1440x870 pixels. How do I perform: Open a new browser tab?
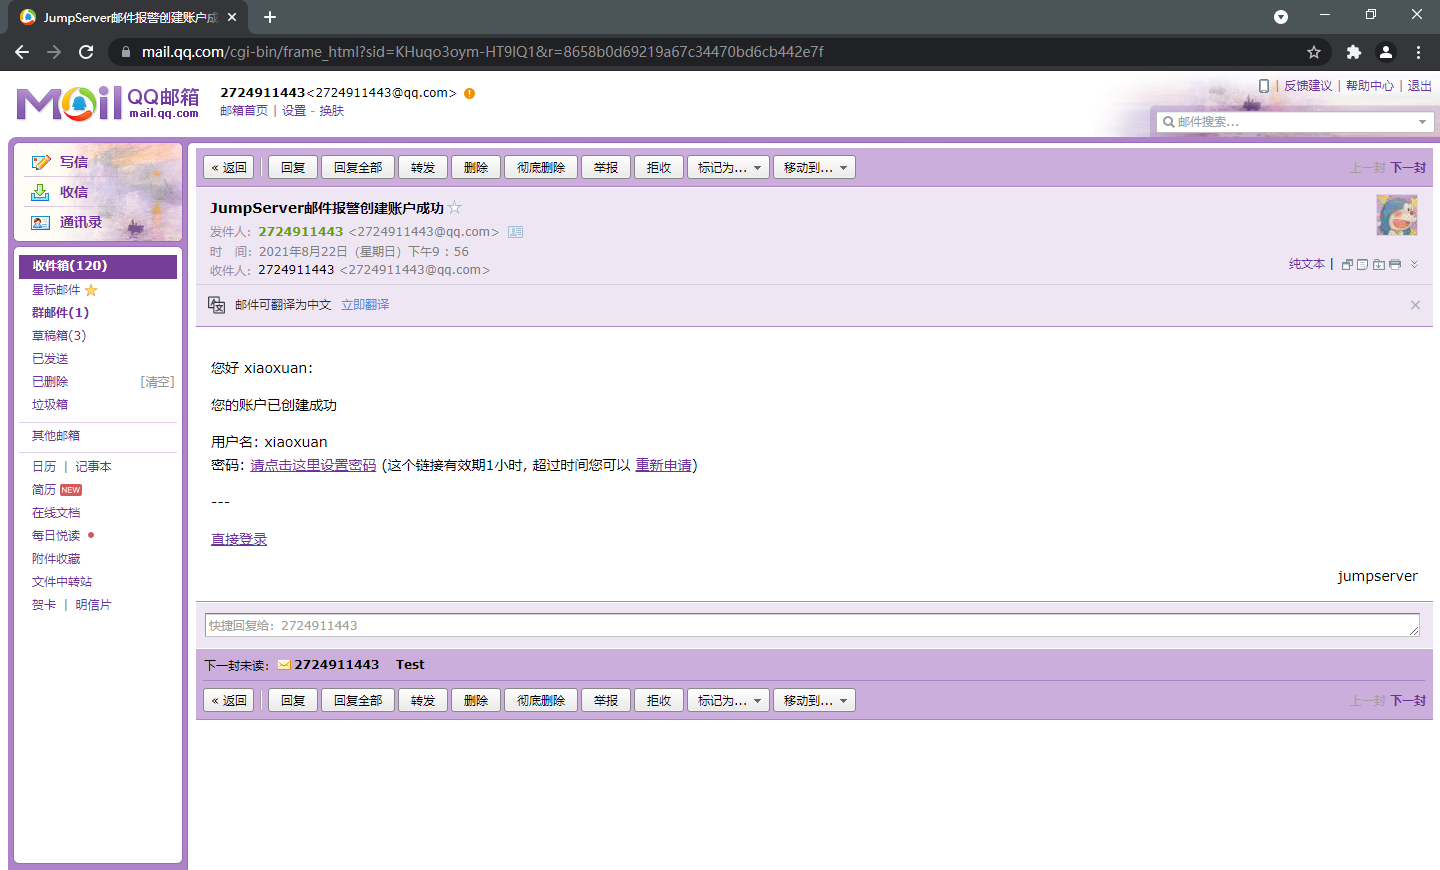270,17
